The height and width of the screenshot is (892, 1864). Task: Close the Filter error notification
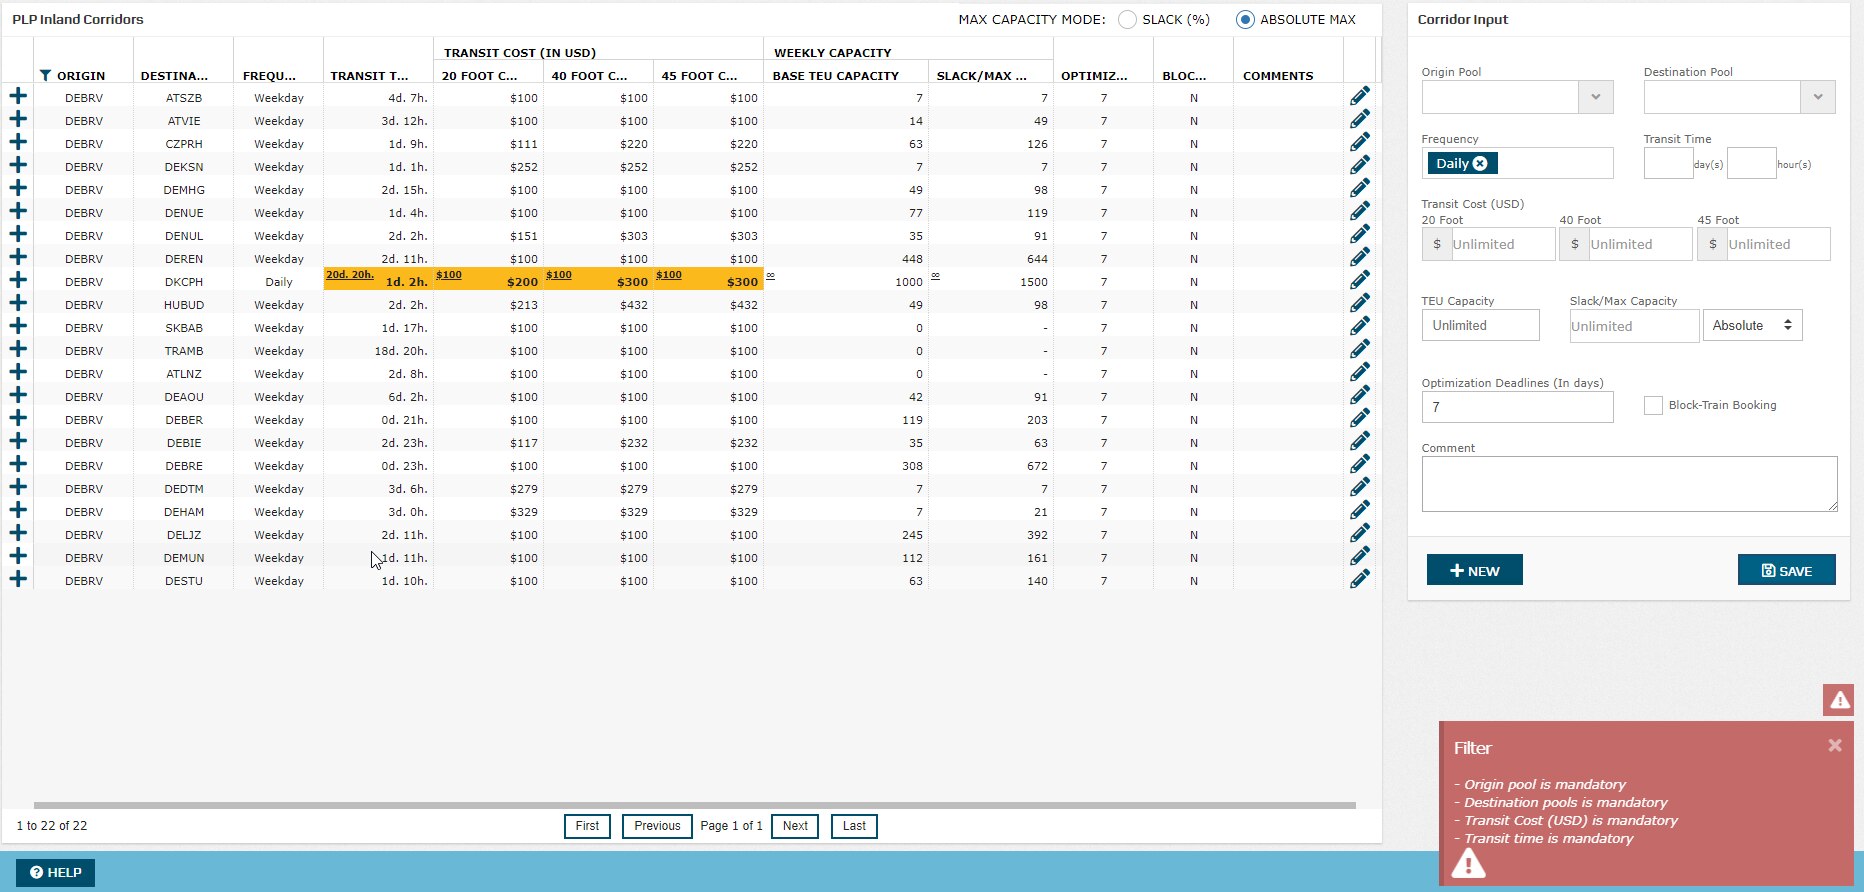(1834, 746)
